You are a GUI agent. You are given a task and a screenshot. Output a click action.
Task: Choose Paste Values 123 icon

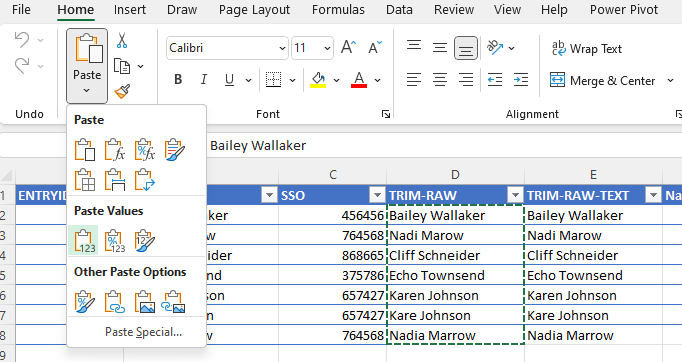click(83, 240)
